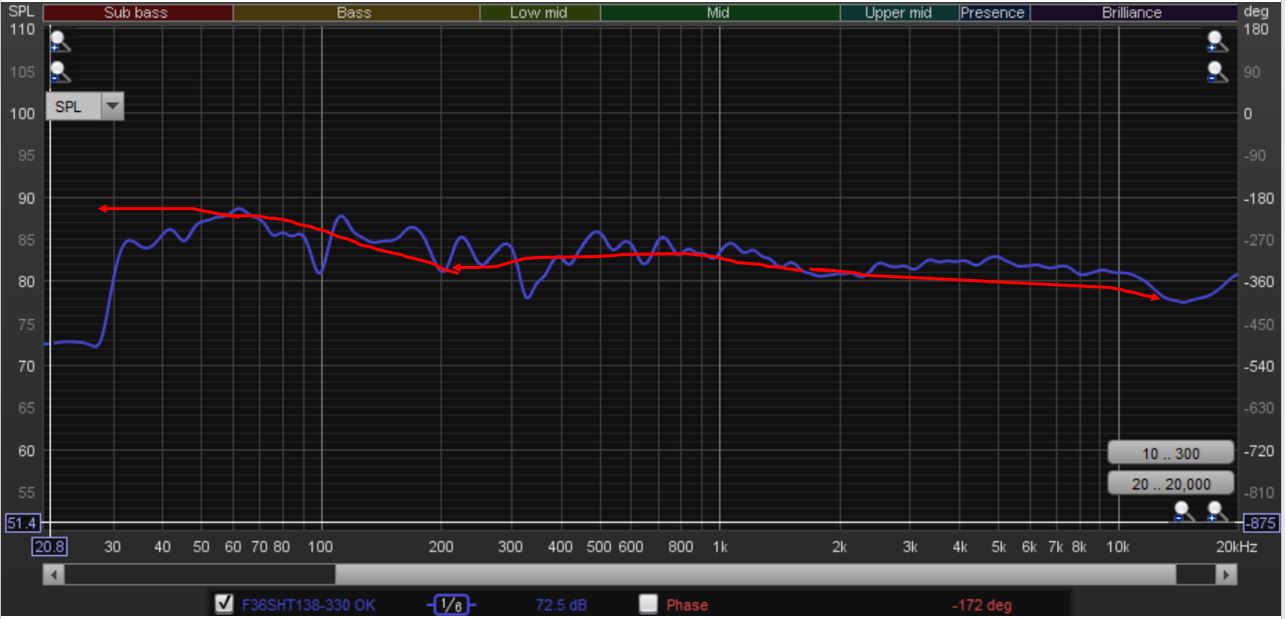Click the 51.4 SPL lower limit field
This screenshot has width=1285, height=619.
click(x=21, y=523)
